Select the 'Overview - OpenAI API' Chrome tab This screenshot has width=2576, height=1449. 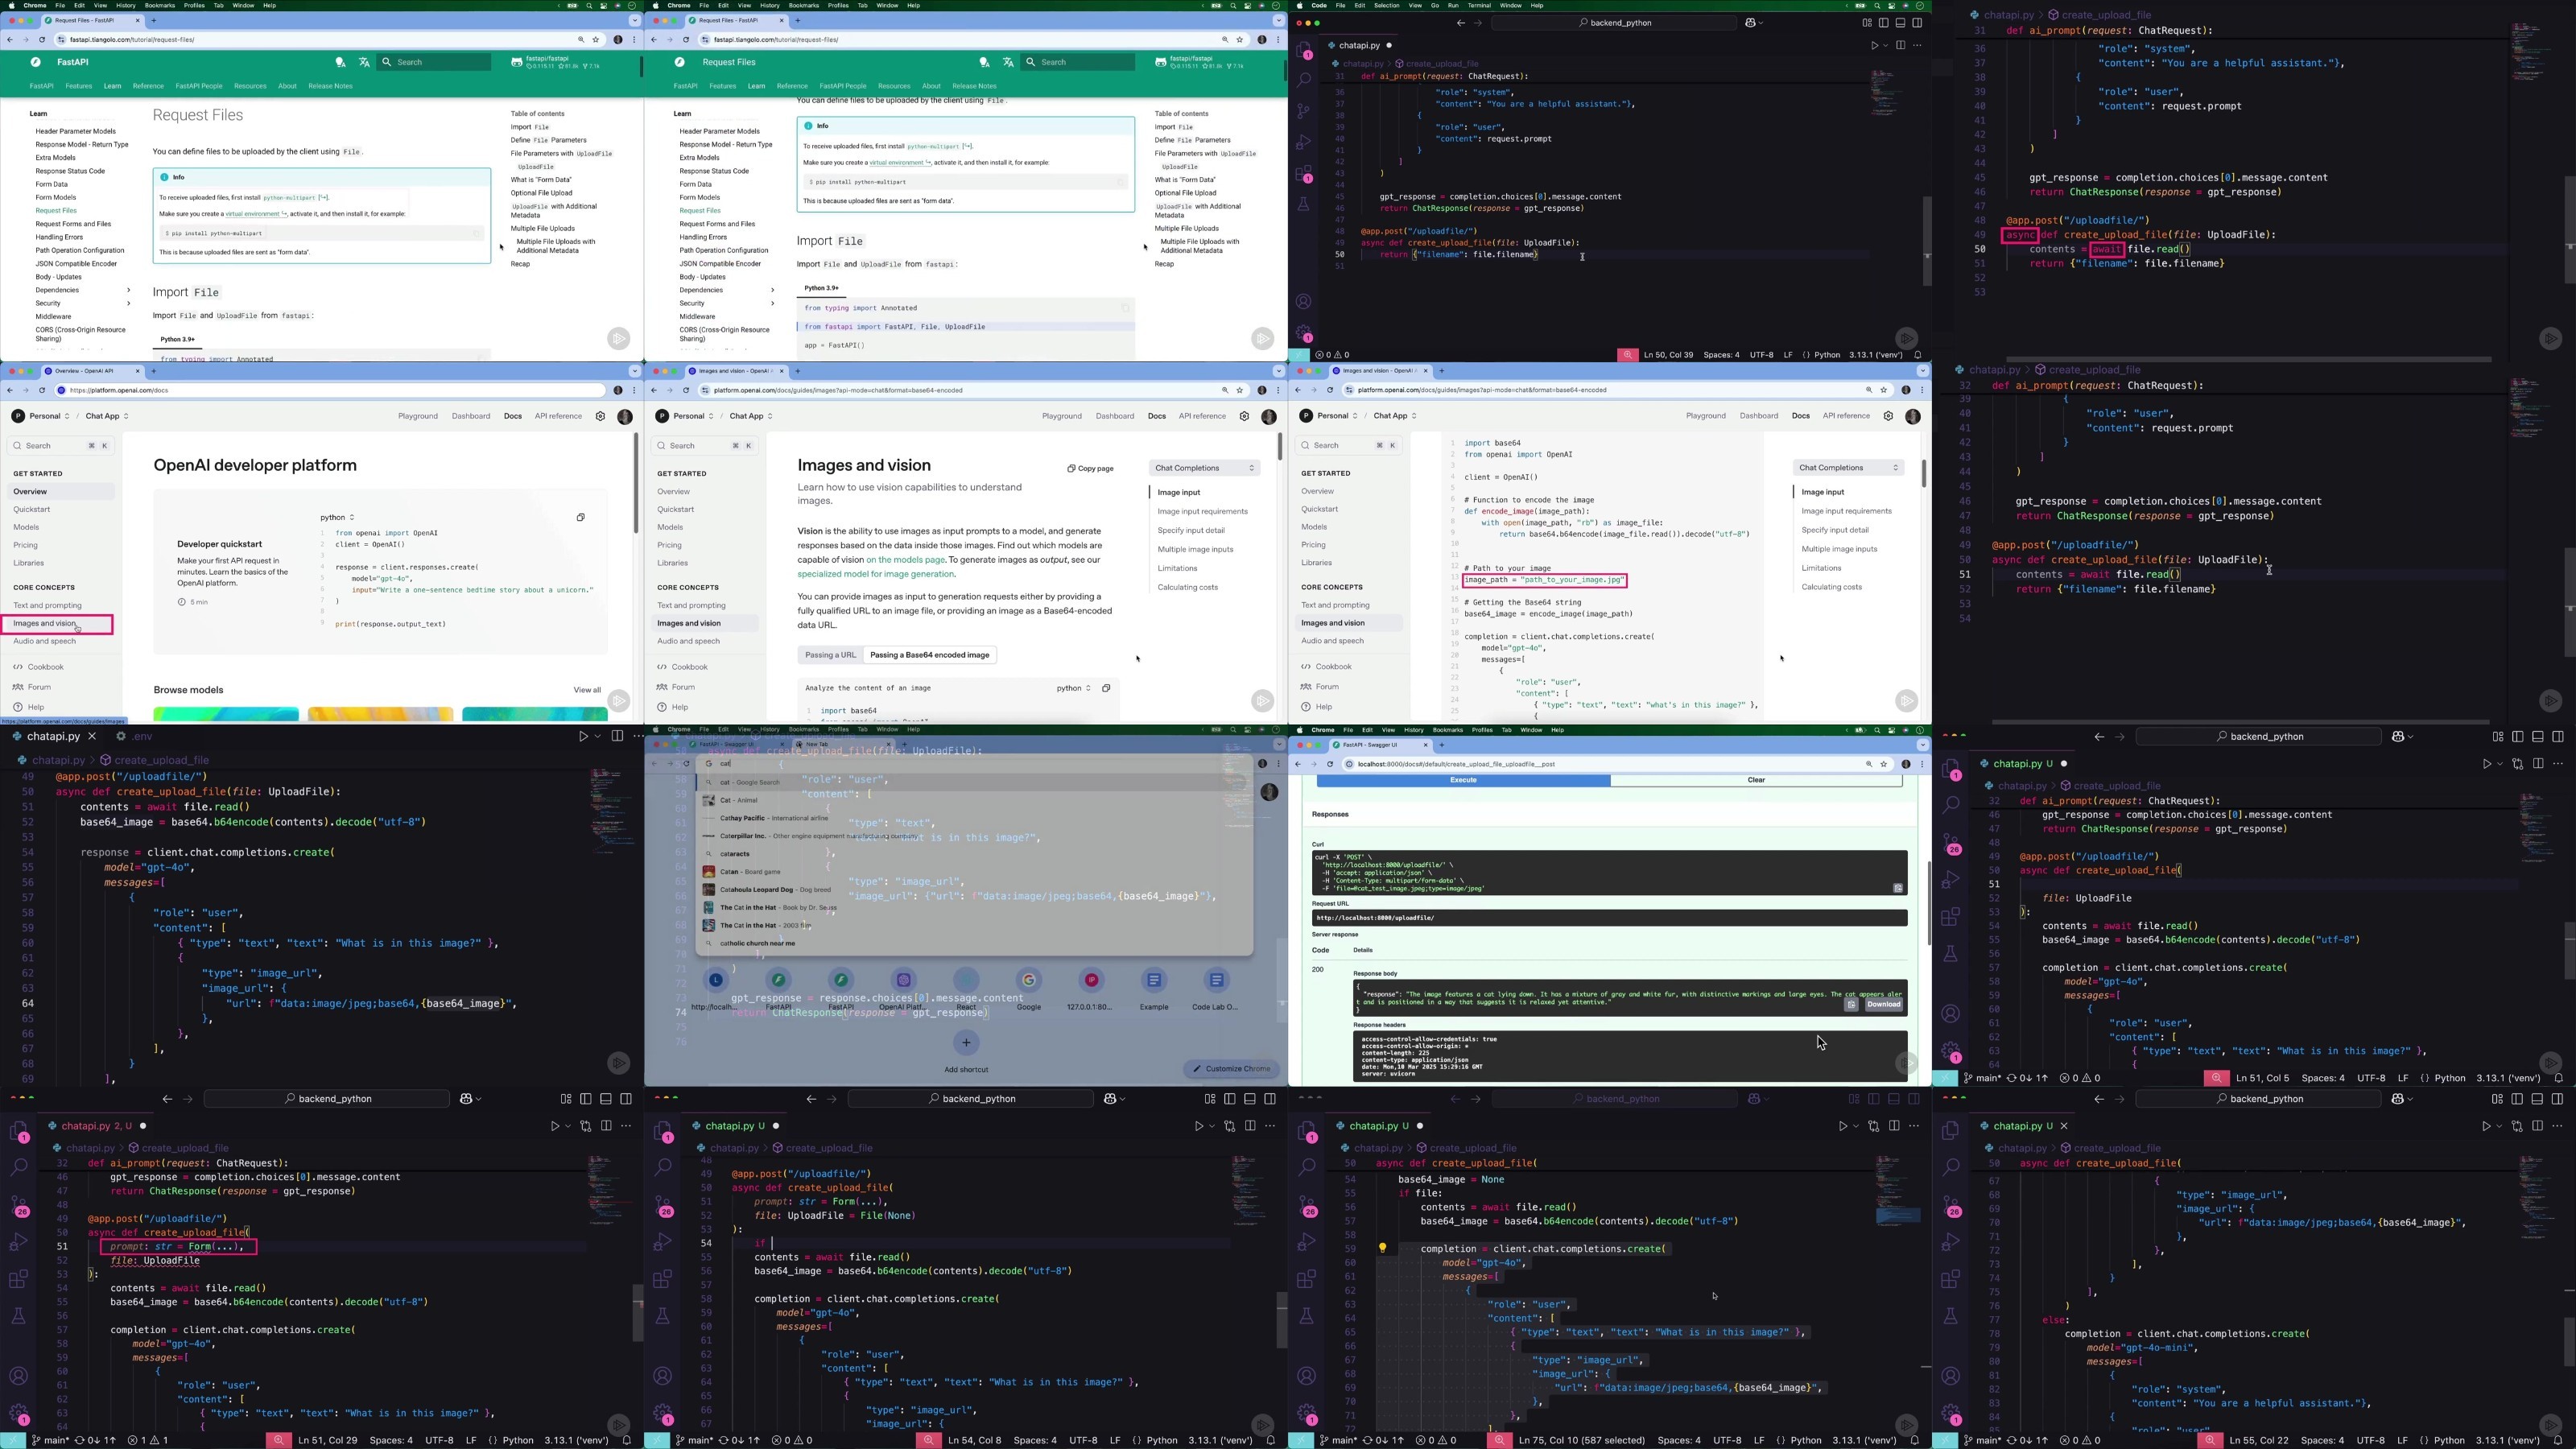[92, 371]
